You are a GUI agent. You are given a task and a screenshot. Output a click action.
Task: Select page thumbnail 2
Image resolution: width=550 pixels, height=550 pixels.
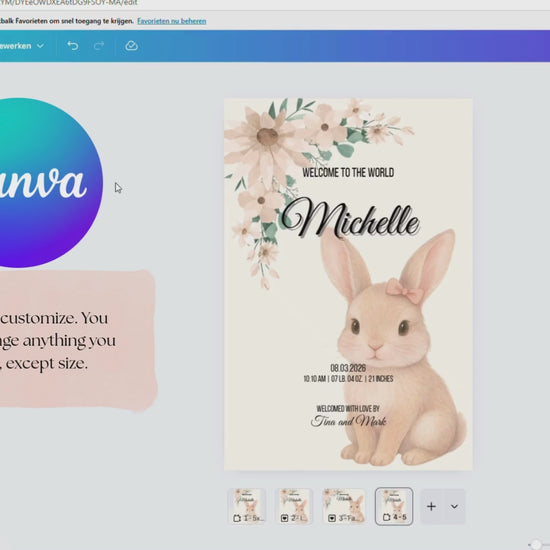pyautogui.click(x=294, y=506)
